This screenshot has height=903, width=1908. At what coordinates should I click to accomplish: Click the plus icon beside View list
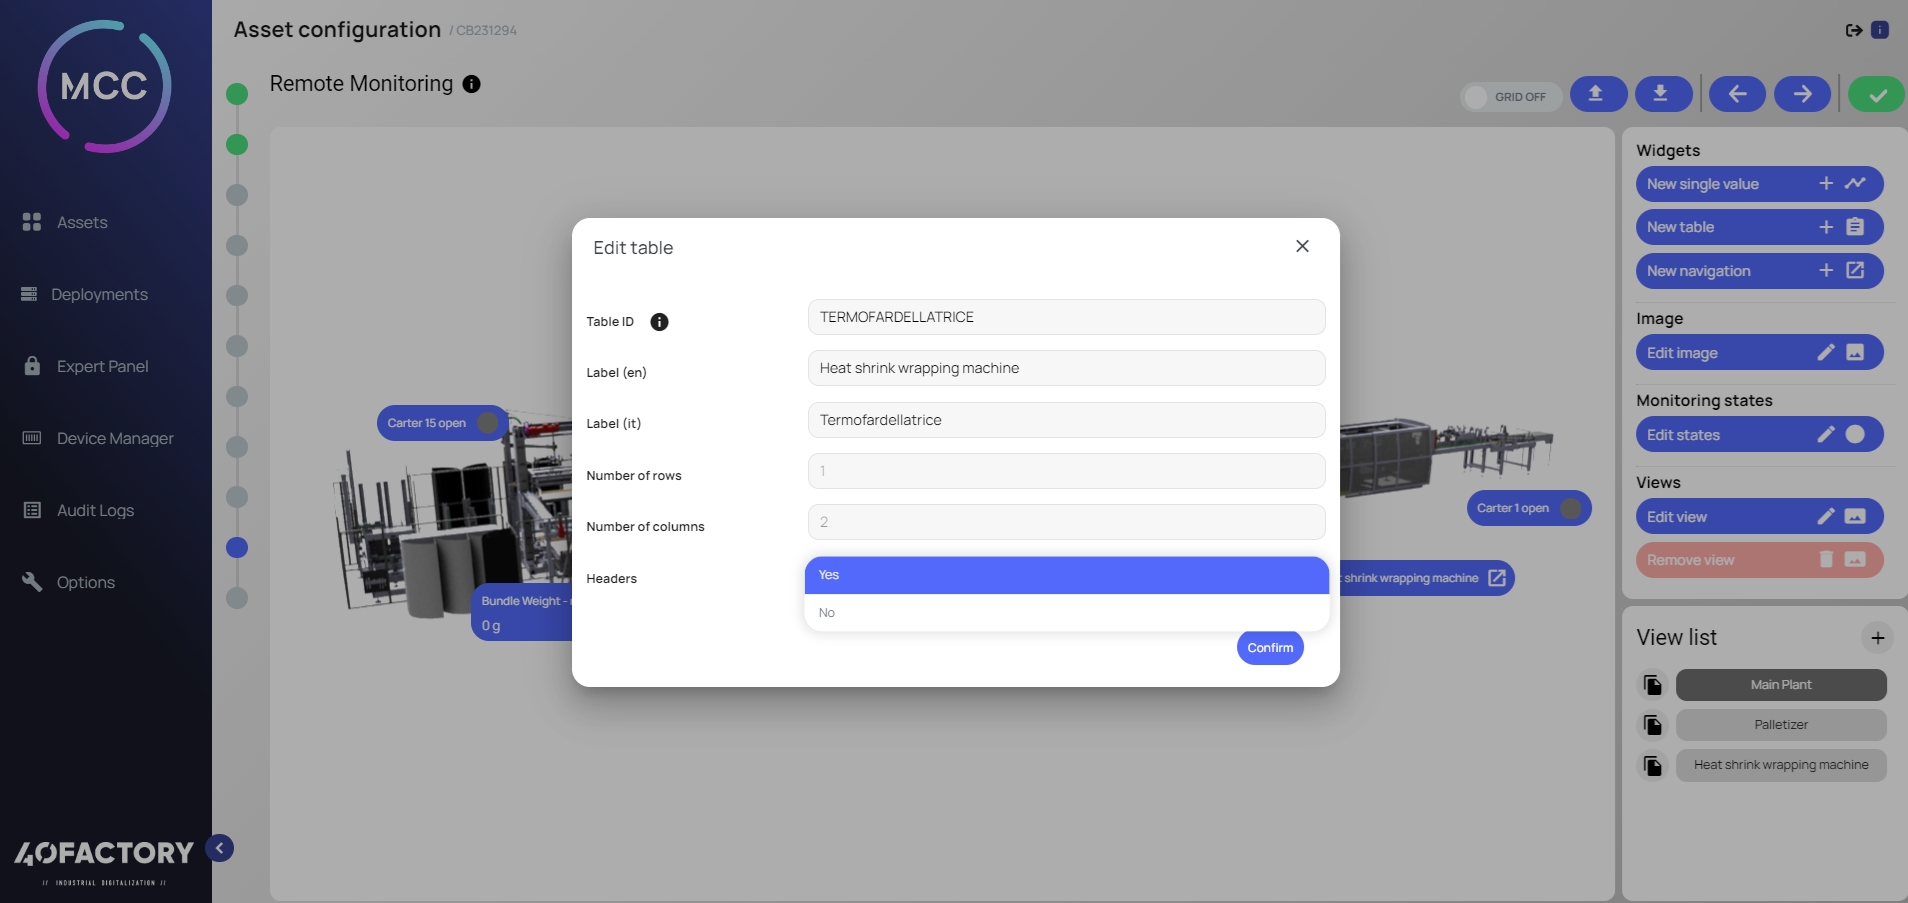pyautogui.click(x=1877, y=638)
